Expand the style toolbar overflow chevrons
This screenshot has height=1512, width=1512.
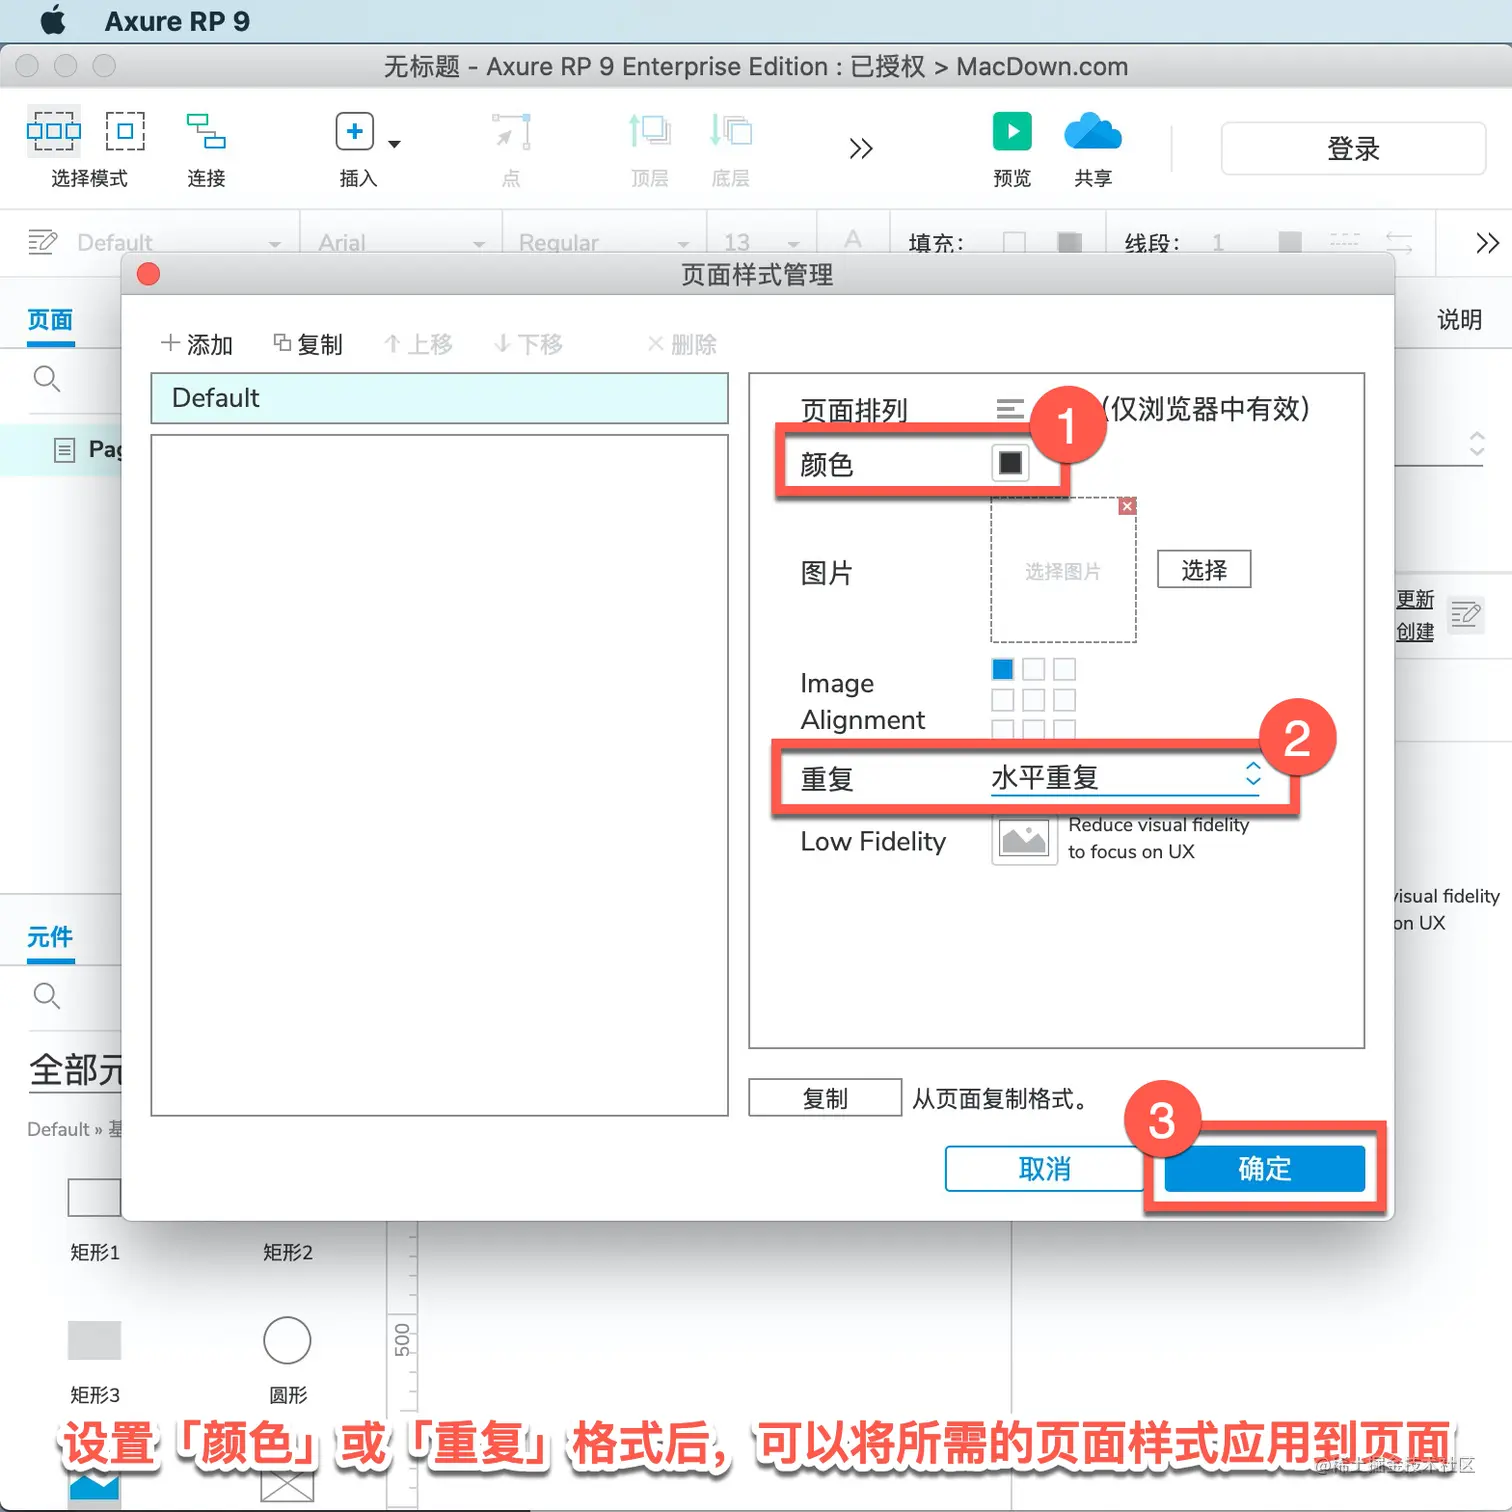[1487, 243]
